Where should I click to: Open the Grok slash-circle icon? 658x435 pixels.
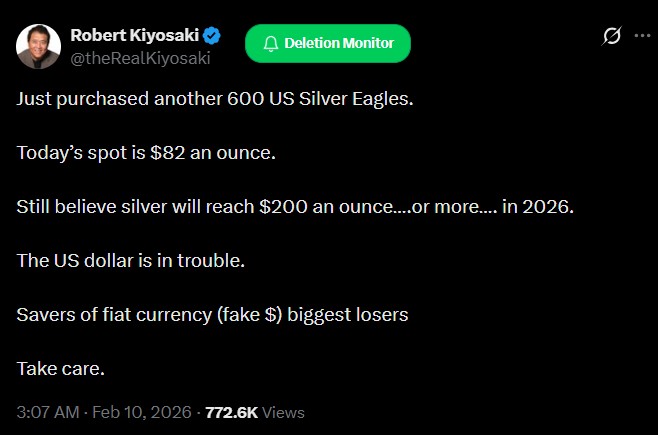[x=611, y=37]
